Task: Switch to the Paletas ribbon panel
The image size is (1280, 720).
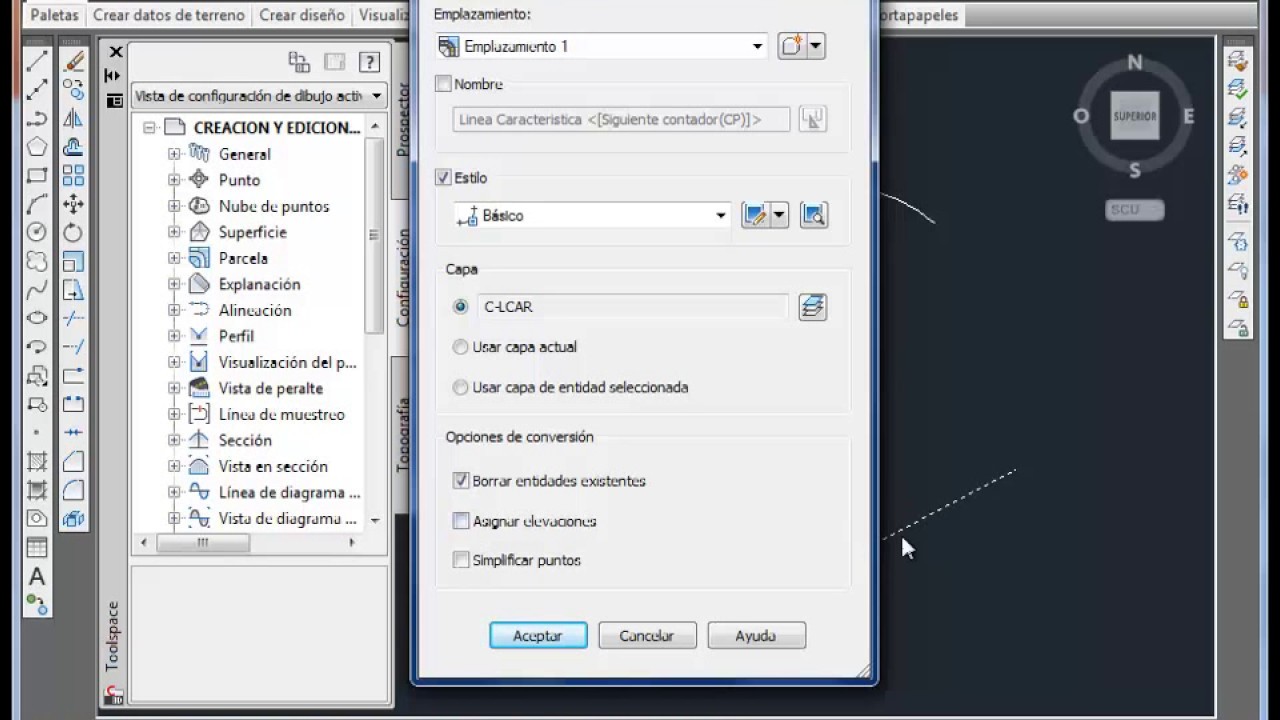Action: tap(54, 15)
